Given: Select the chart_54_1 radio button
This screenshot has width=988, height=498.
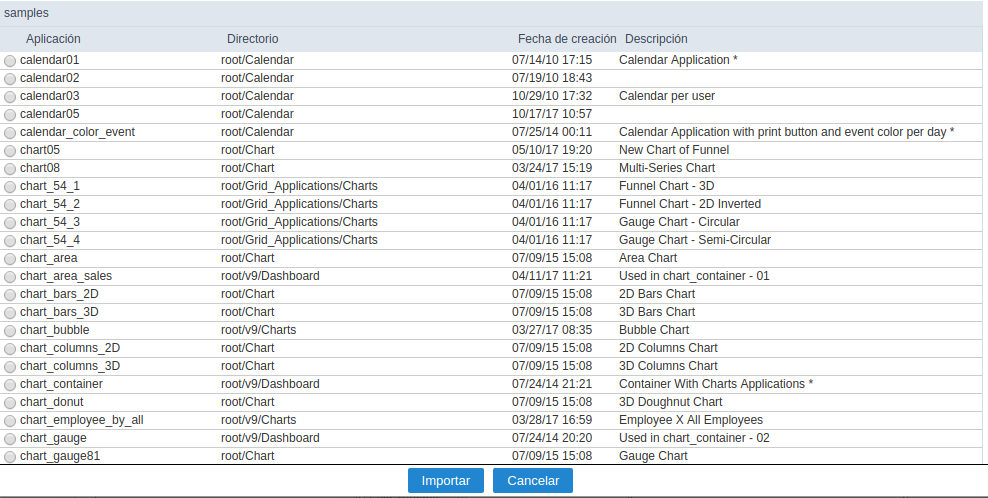Looking at the screenshot, I should (x=10, y=187).
